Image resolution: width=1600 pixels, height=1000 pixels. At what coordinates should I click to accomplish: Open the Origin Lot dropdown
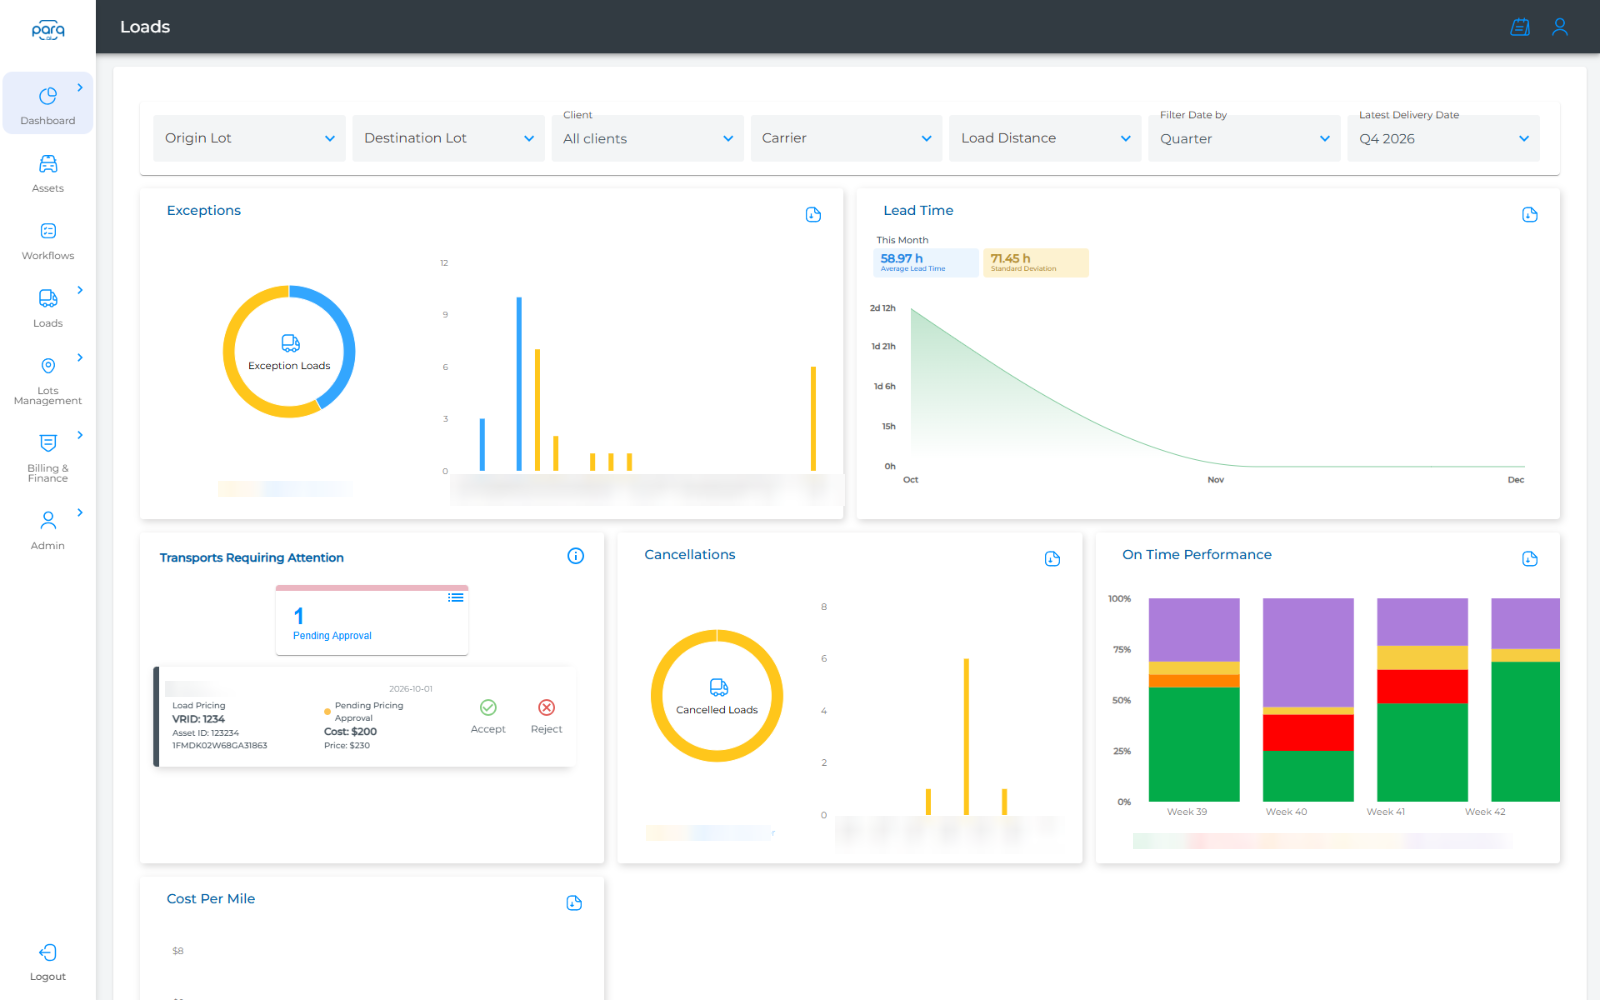coord(249,138)
